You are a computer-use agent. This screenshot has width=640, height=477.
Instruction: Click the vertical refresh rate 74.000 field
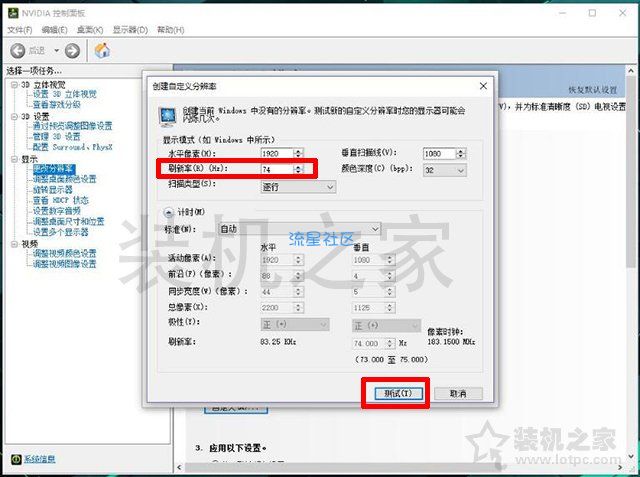click(369, 343)
